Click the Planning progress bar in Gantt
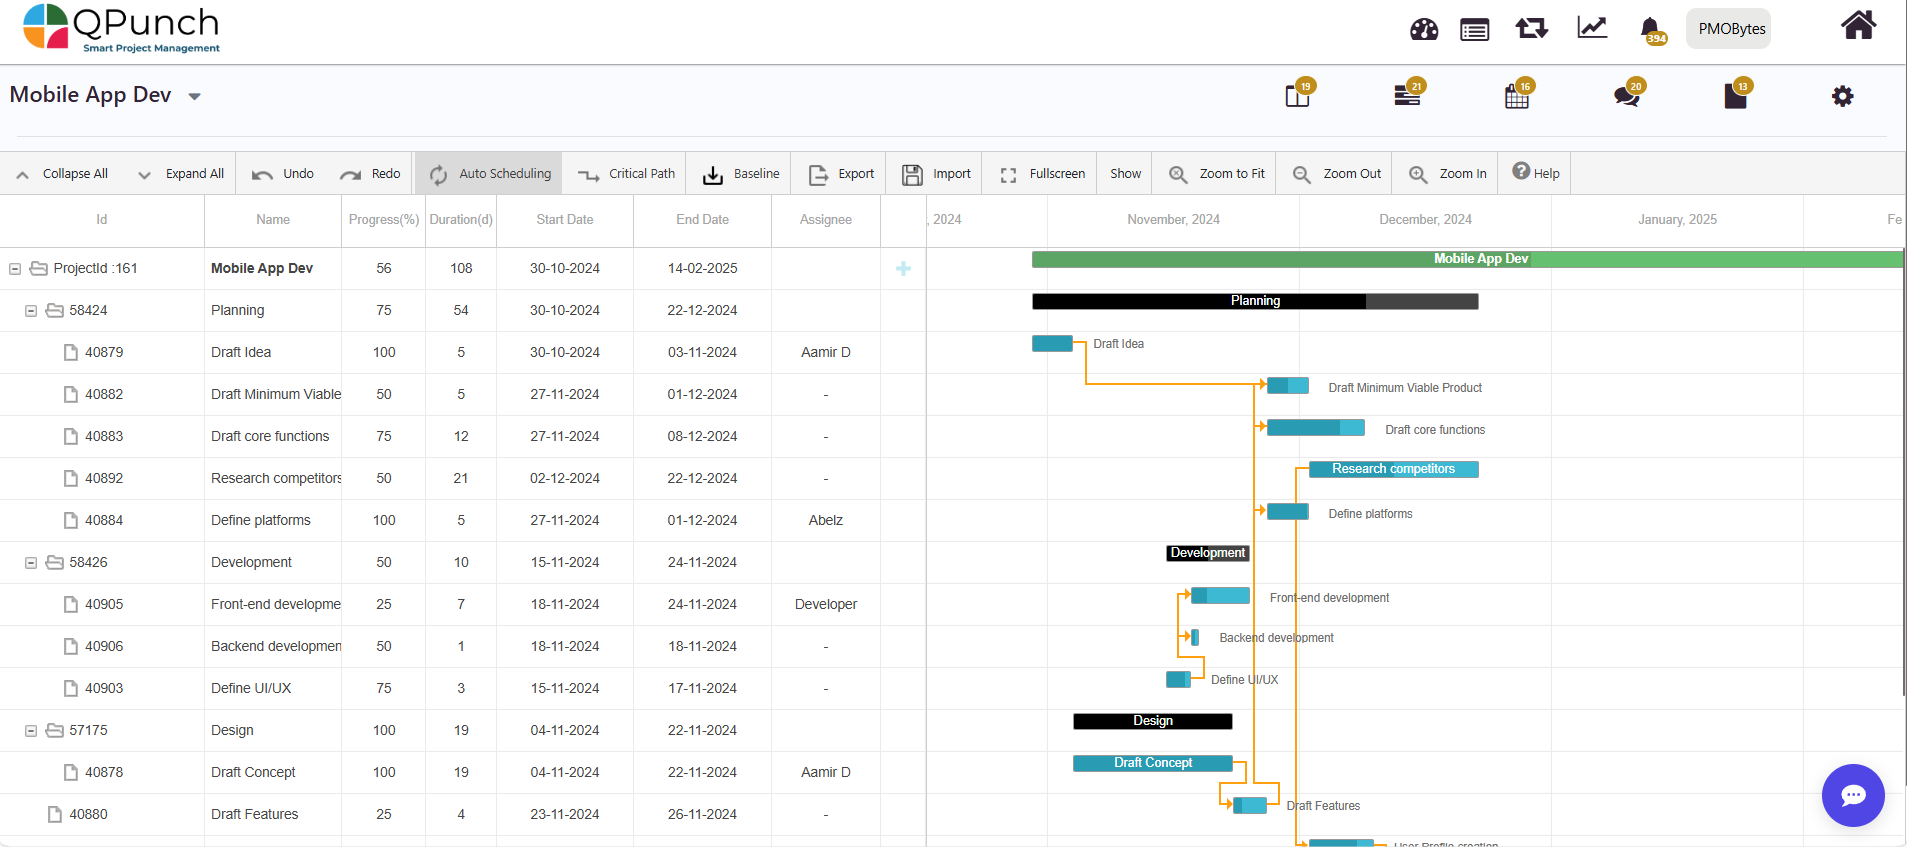Image resolution: width=1907 pixels, height=847 pixels. [x=1254, y=301]
